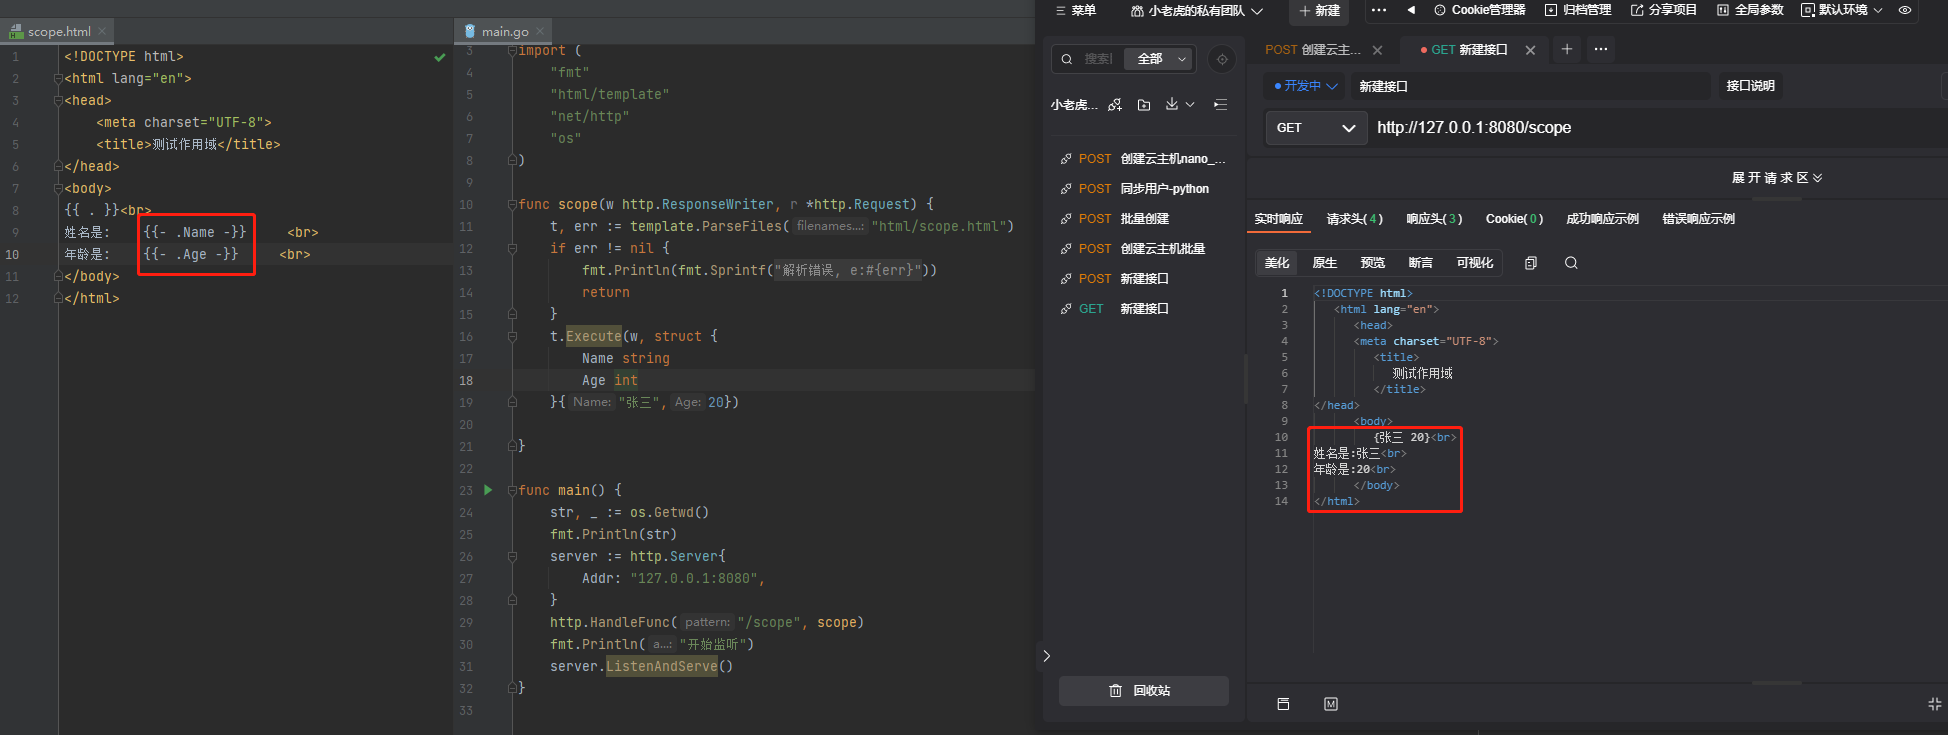Open POST 创建云主机nano request

coord(1143,158)
